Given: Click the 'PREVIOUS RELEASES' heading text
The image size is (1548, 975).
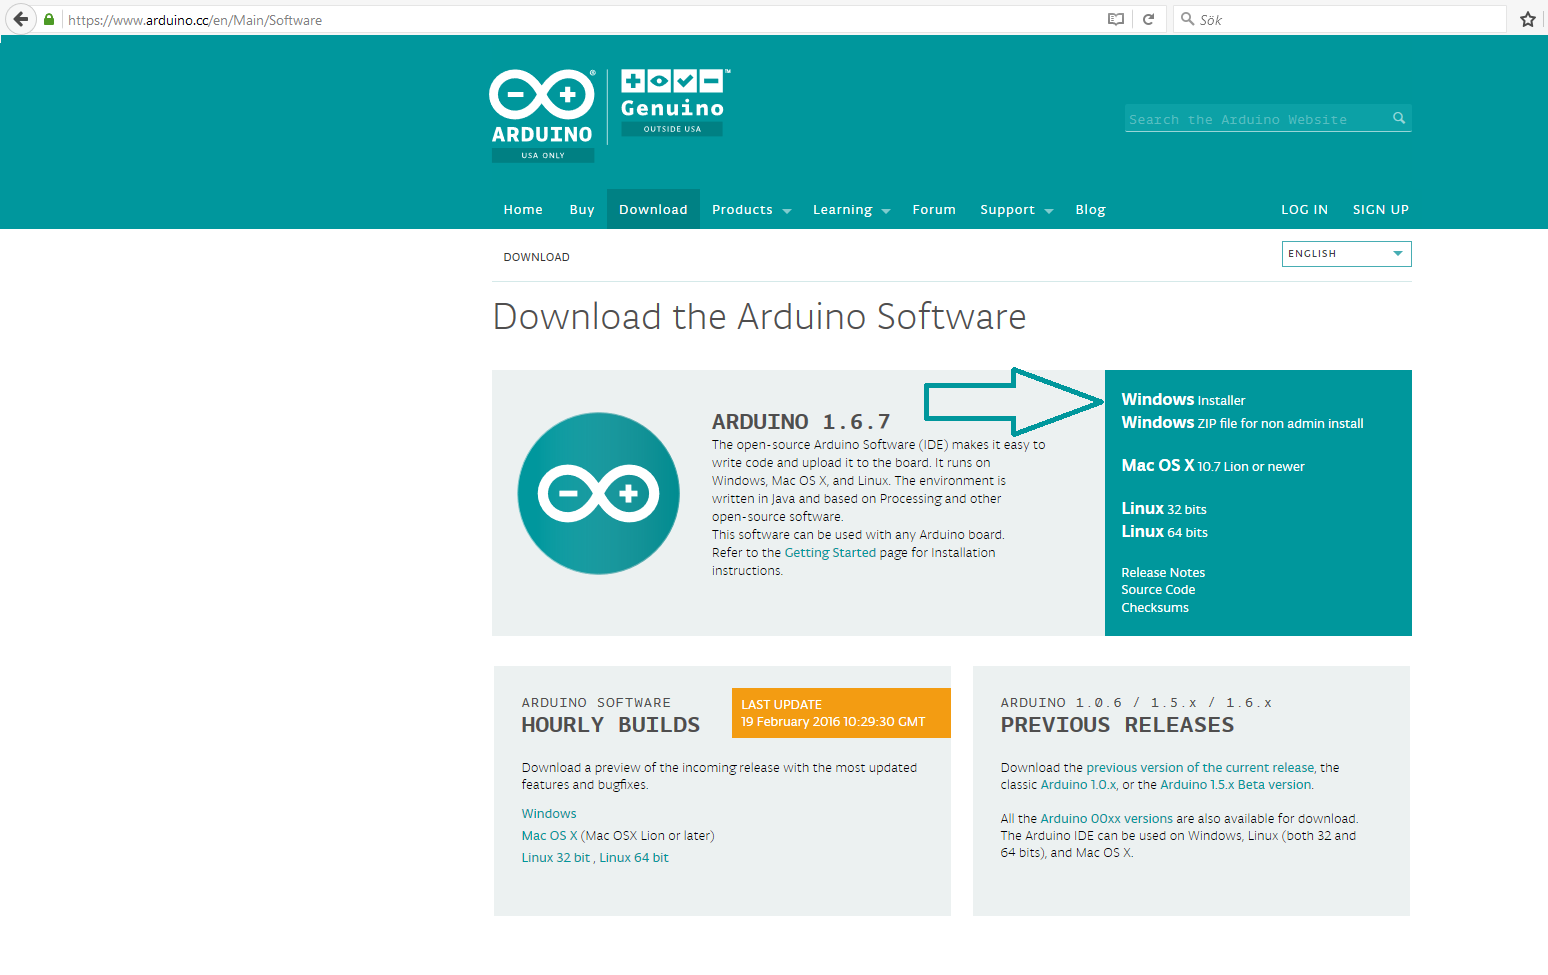Looking at the screenshot, I should click(x=1117, y=725).
